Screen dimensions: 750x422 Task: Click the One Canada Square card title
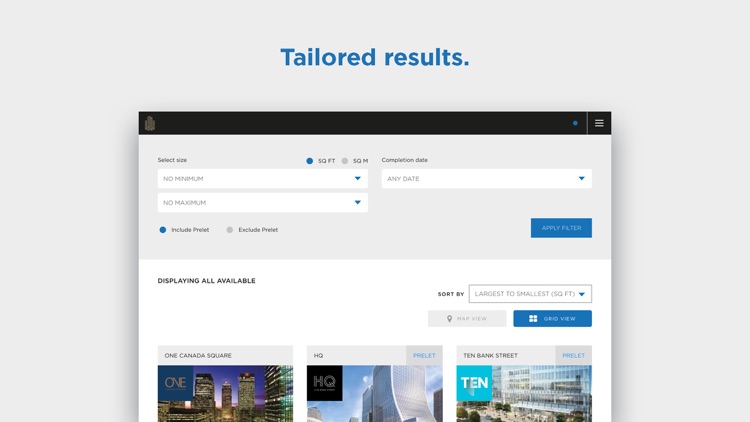(x=198, y=355)
